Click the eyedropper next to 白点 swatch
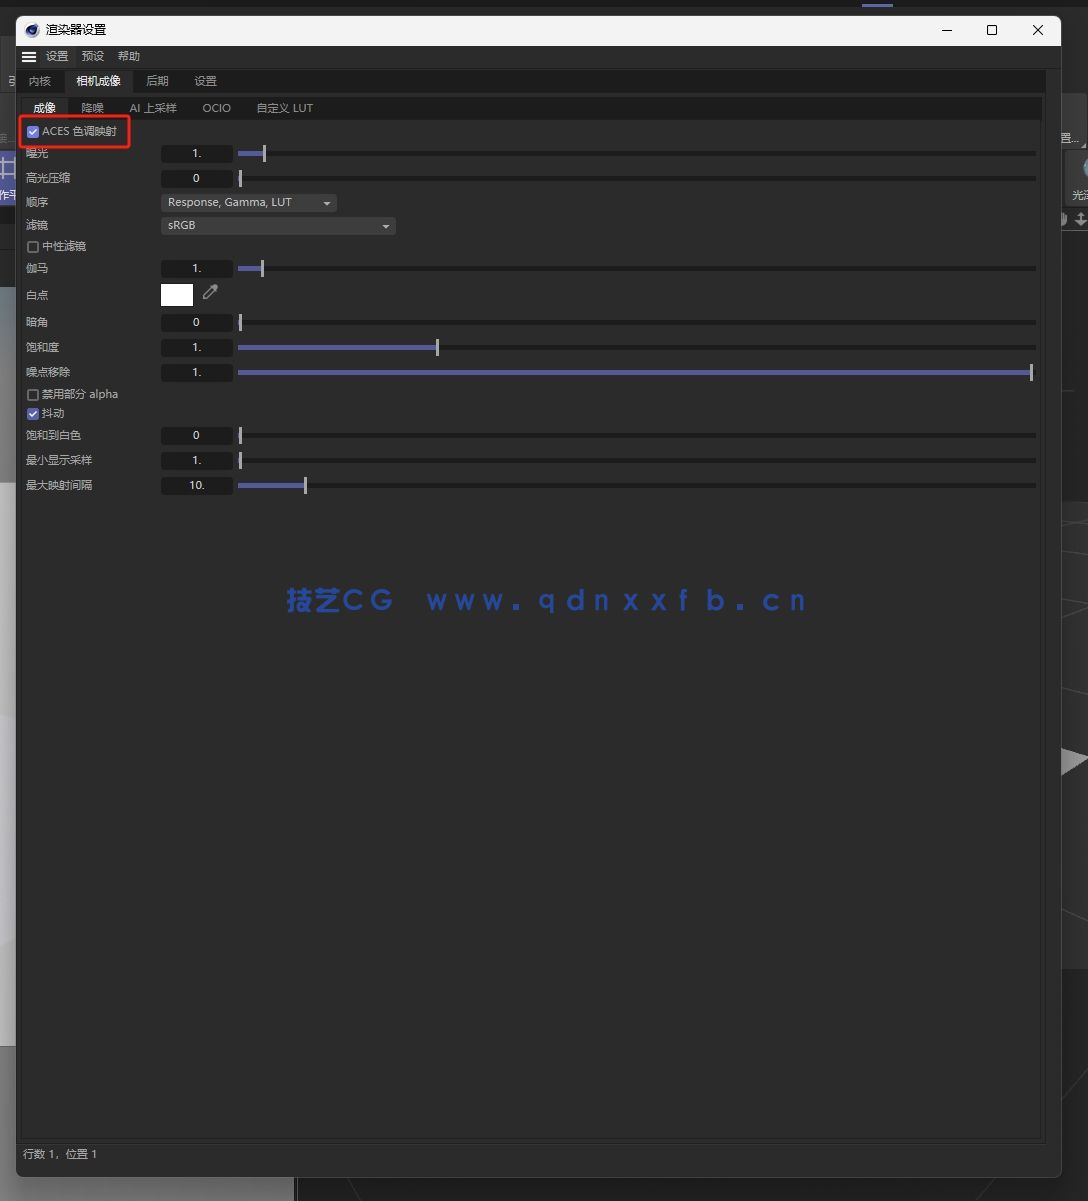The width and height of the screenshot is (1088, 1201). [x=210, y=293]
